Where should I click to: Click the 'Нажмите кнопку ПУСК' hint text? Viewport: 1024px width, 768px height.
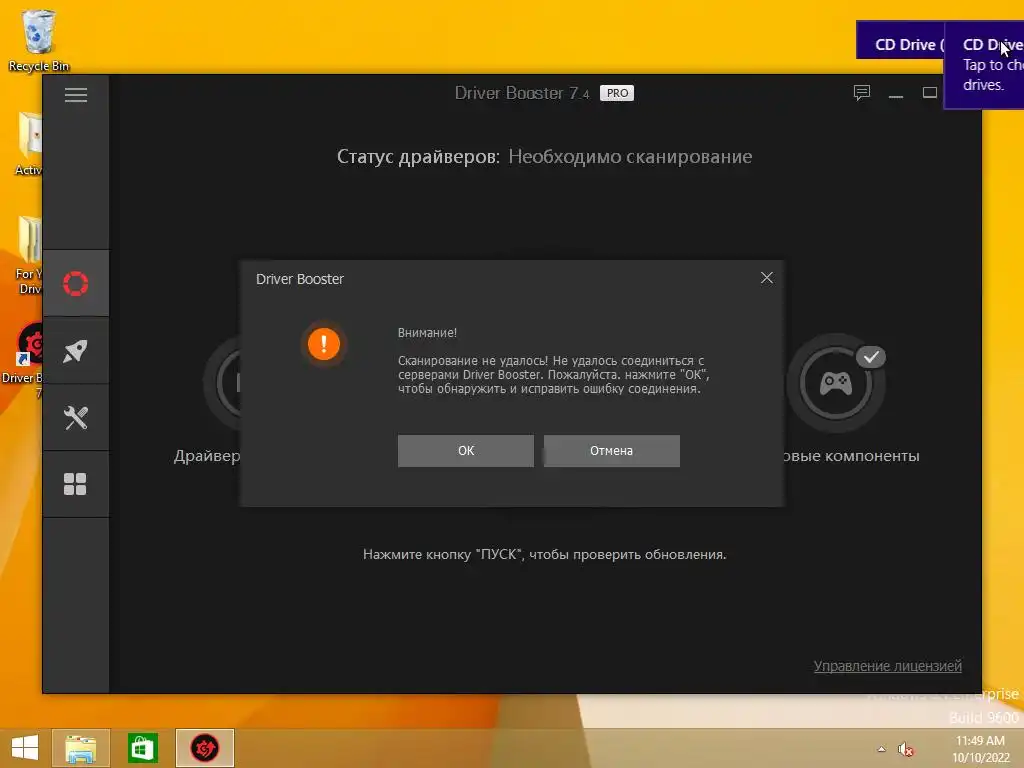point(544,554)
